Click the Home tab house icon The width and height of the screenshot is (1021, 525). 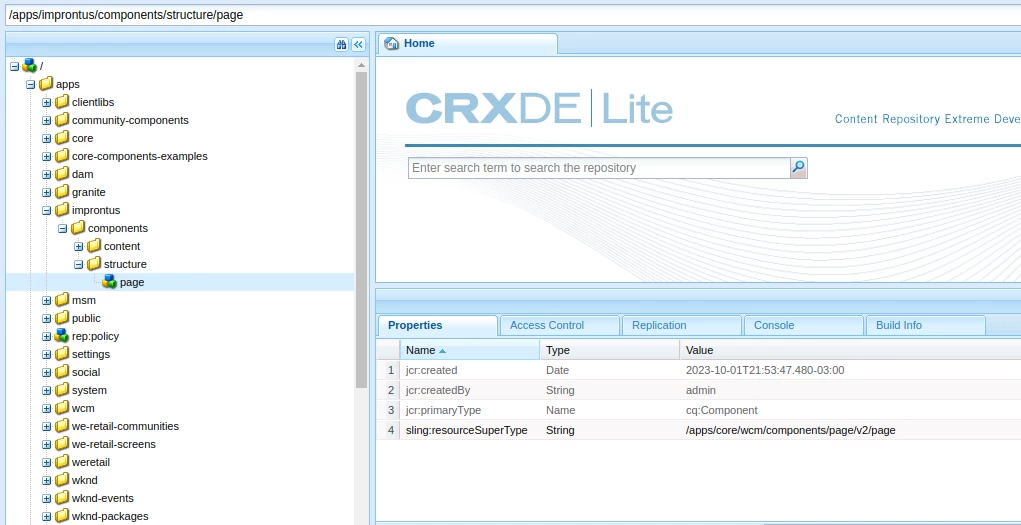[391, 44]
